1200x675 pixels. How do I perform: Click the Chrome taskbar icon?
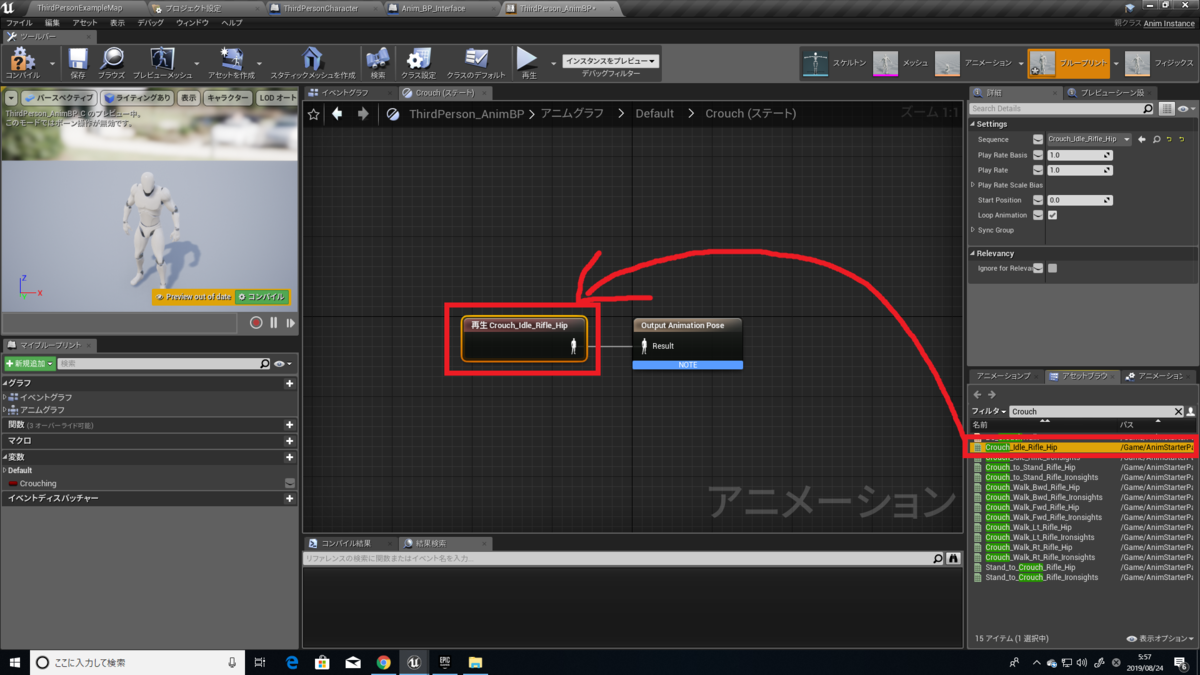(383, 662)
